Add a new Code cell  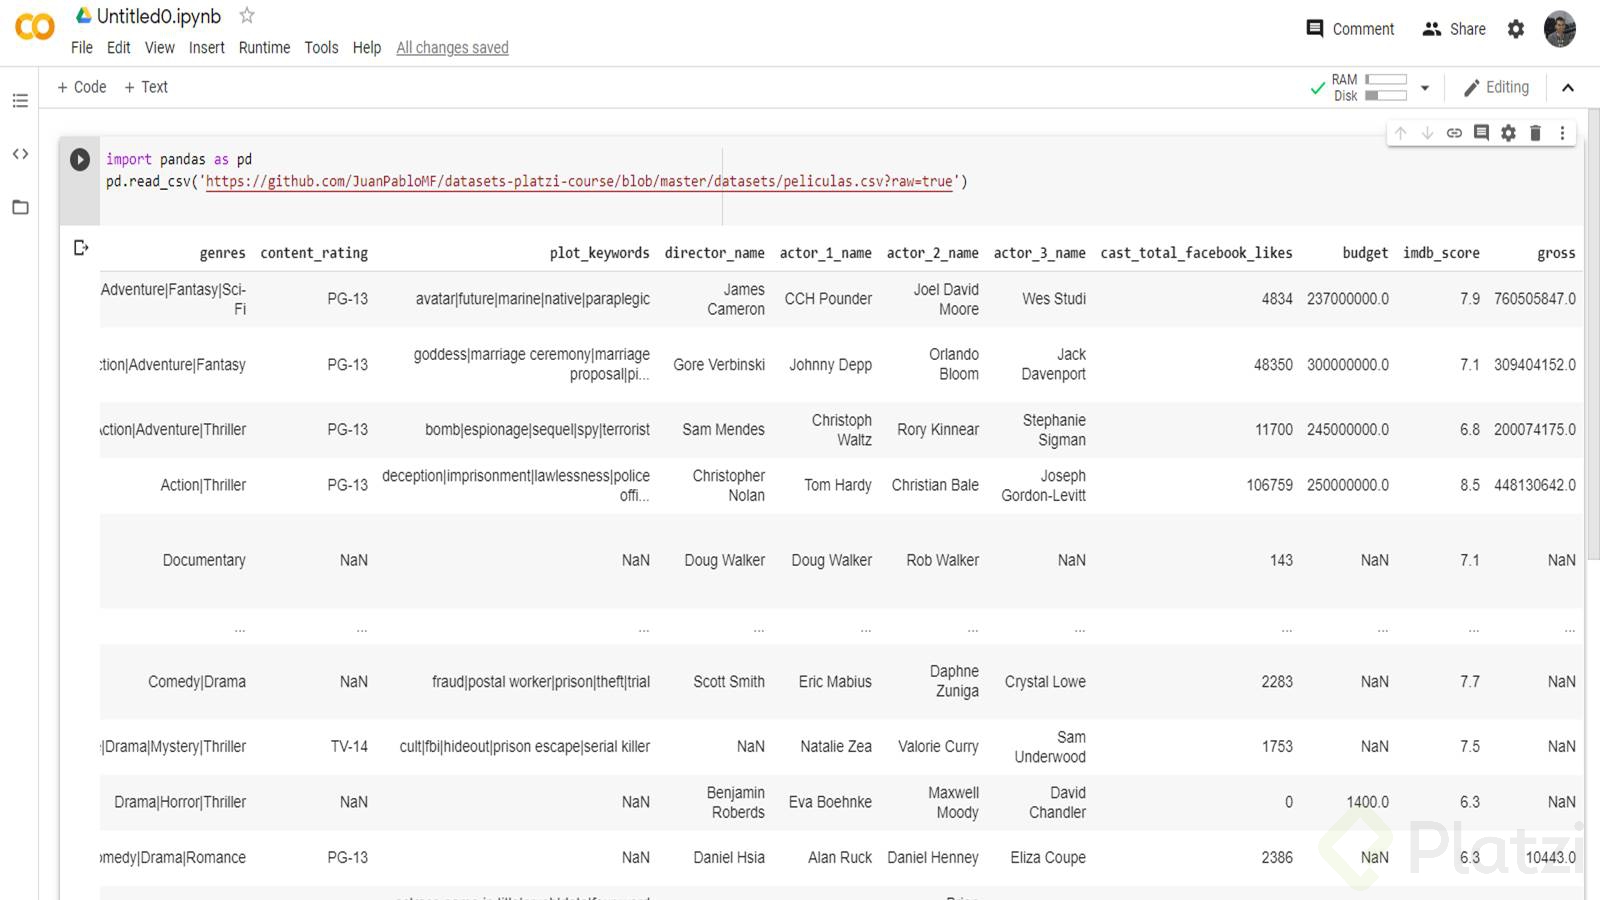tap(82, 87)
